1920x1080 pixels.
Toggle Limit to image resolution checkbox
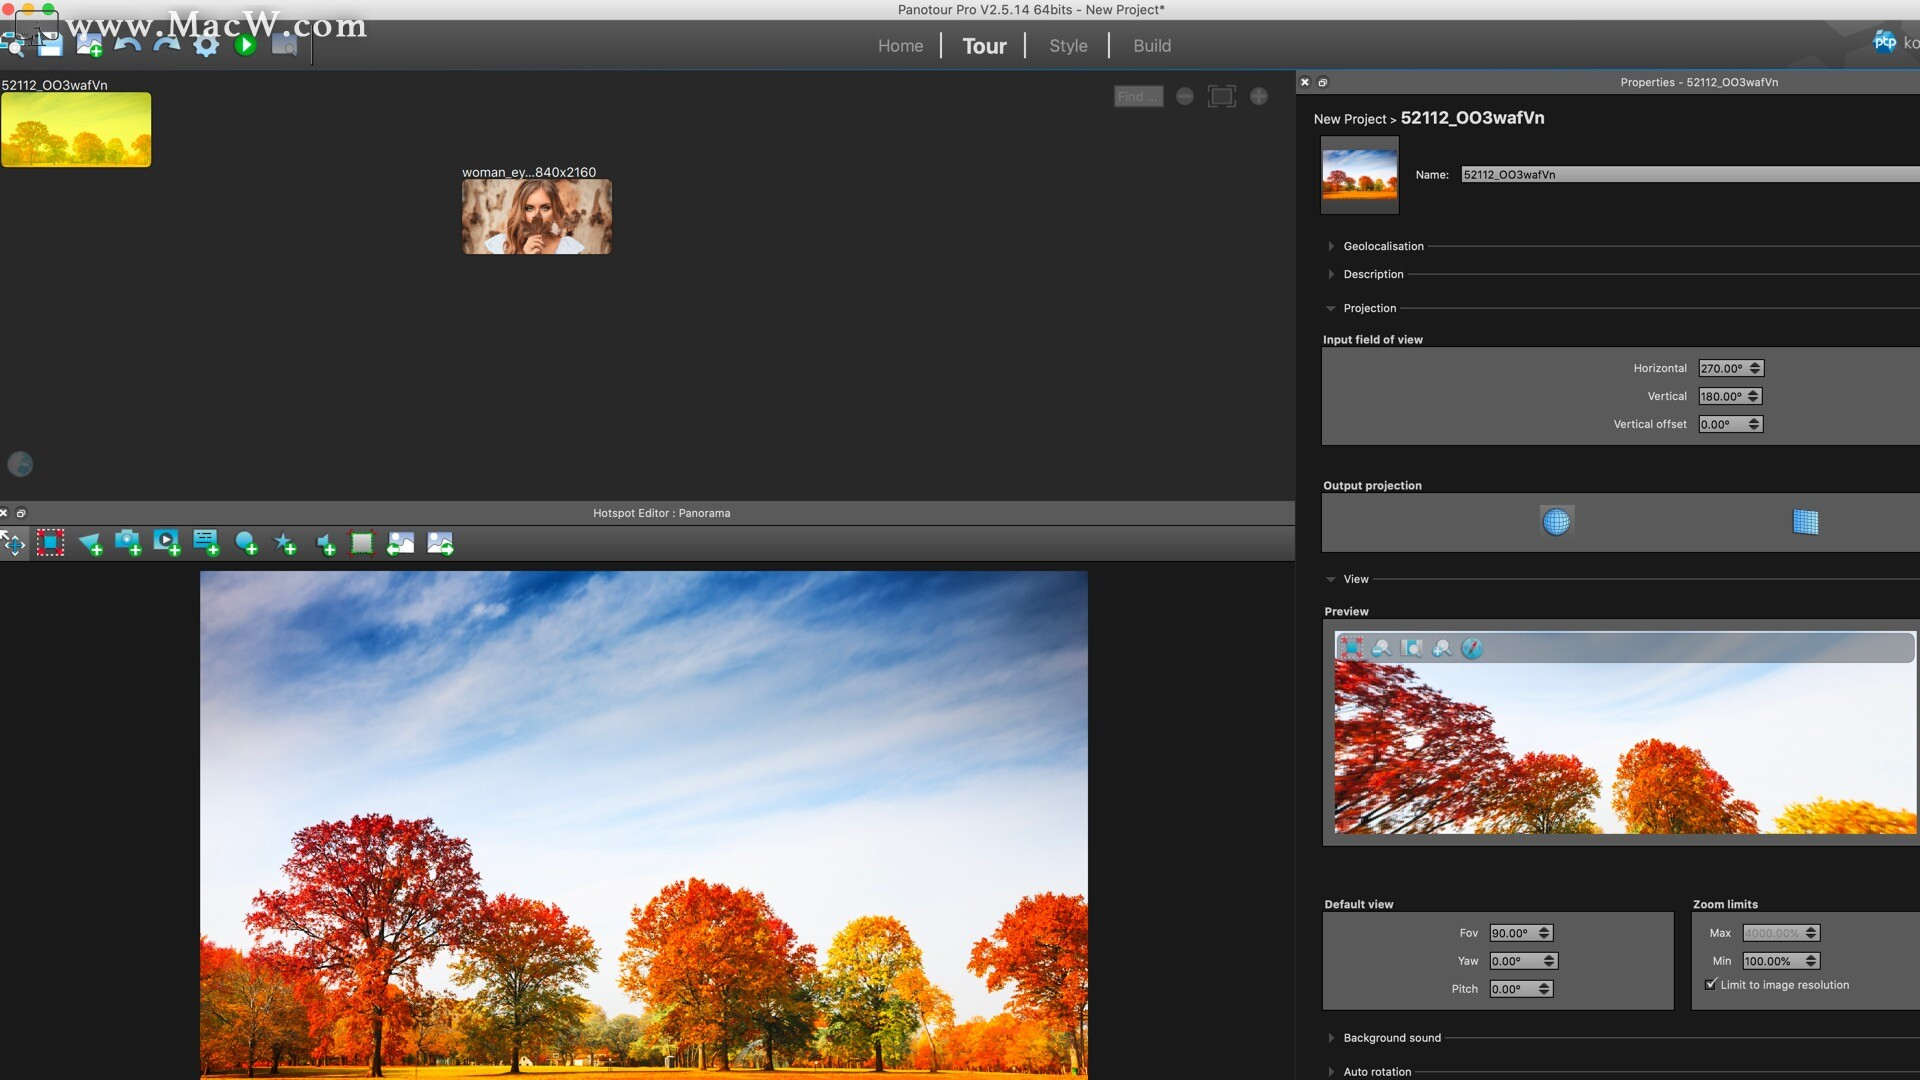tap(1711, 985)
